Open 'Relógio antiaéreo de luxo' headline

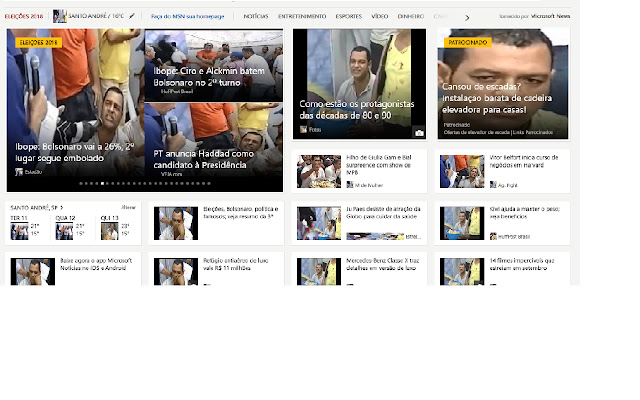pos(236,264)
